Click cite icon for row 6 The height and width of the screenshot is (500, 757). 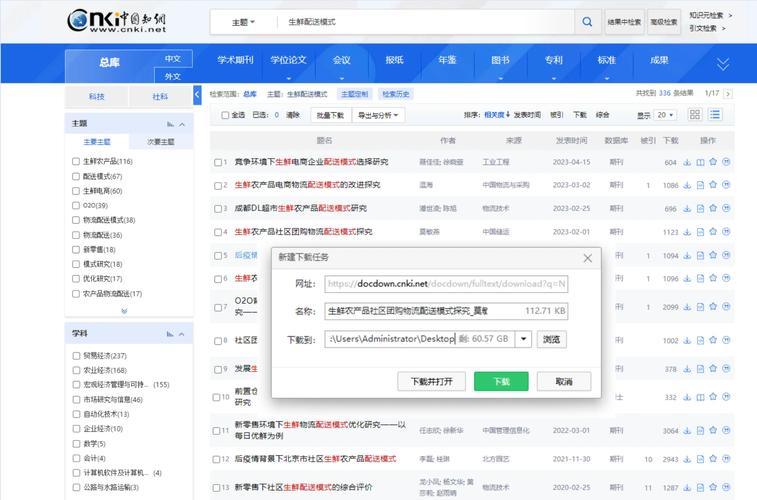[x=726, y=278]
